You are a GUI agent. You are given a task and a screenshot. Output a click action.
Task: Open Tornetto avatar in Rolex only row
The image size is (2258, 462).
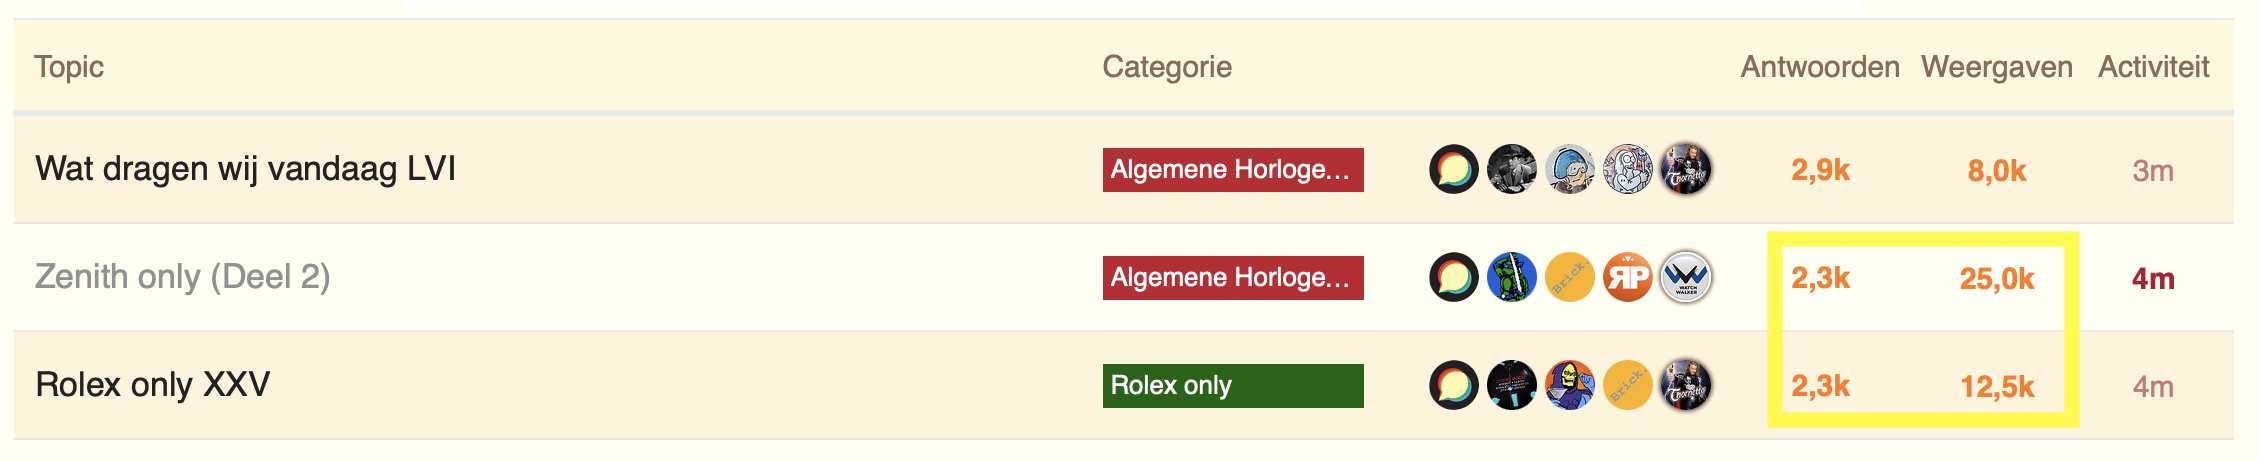pyautogui.click(x=1685, y=385)
